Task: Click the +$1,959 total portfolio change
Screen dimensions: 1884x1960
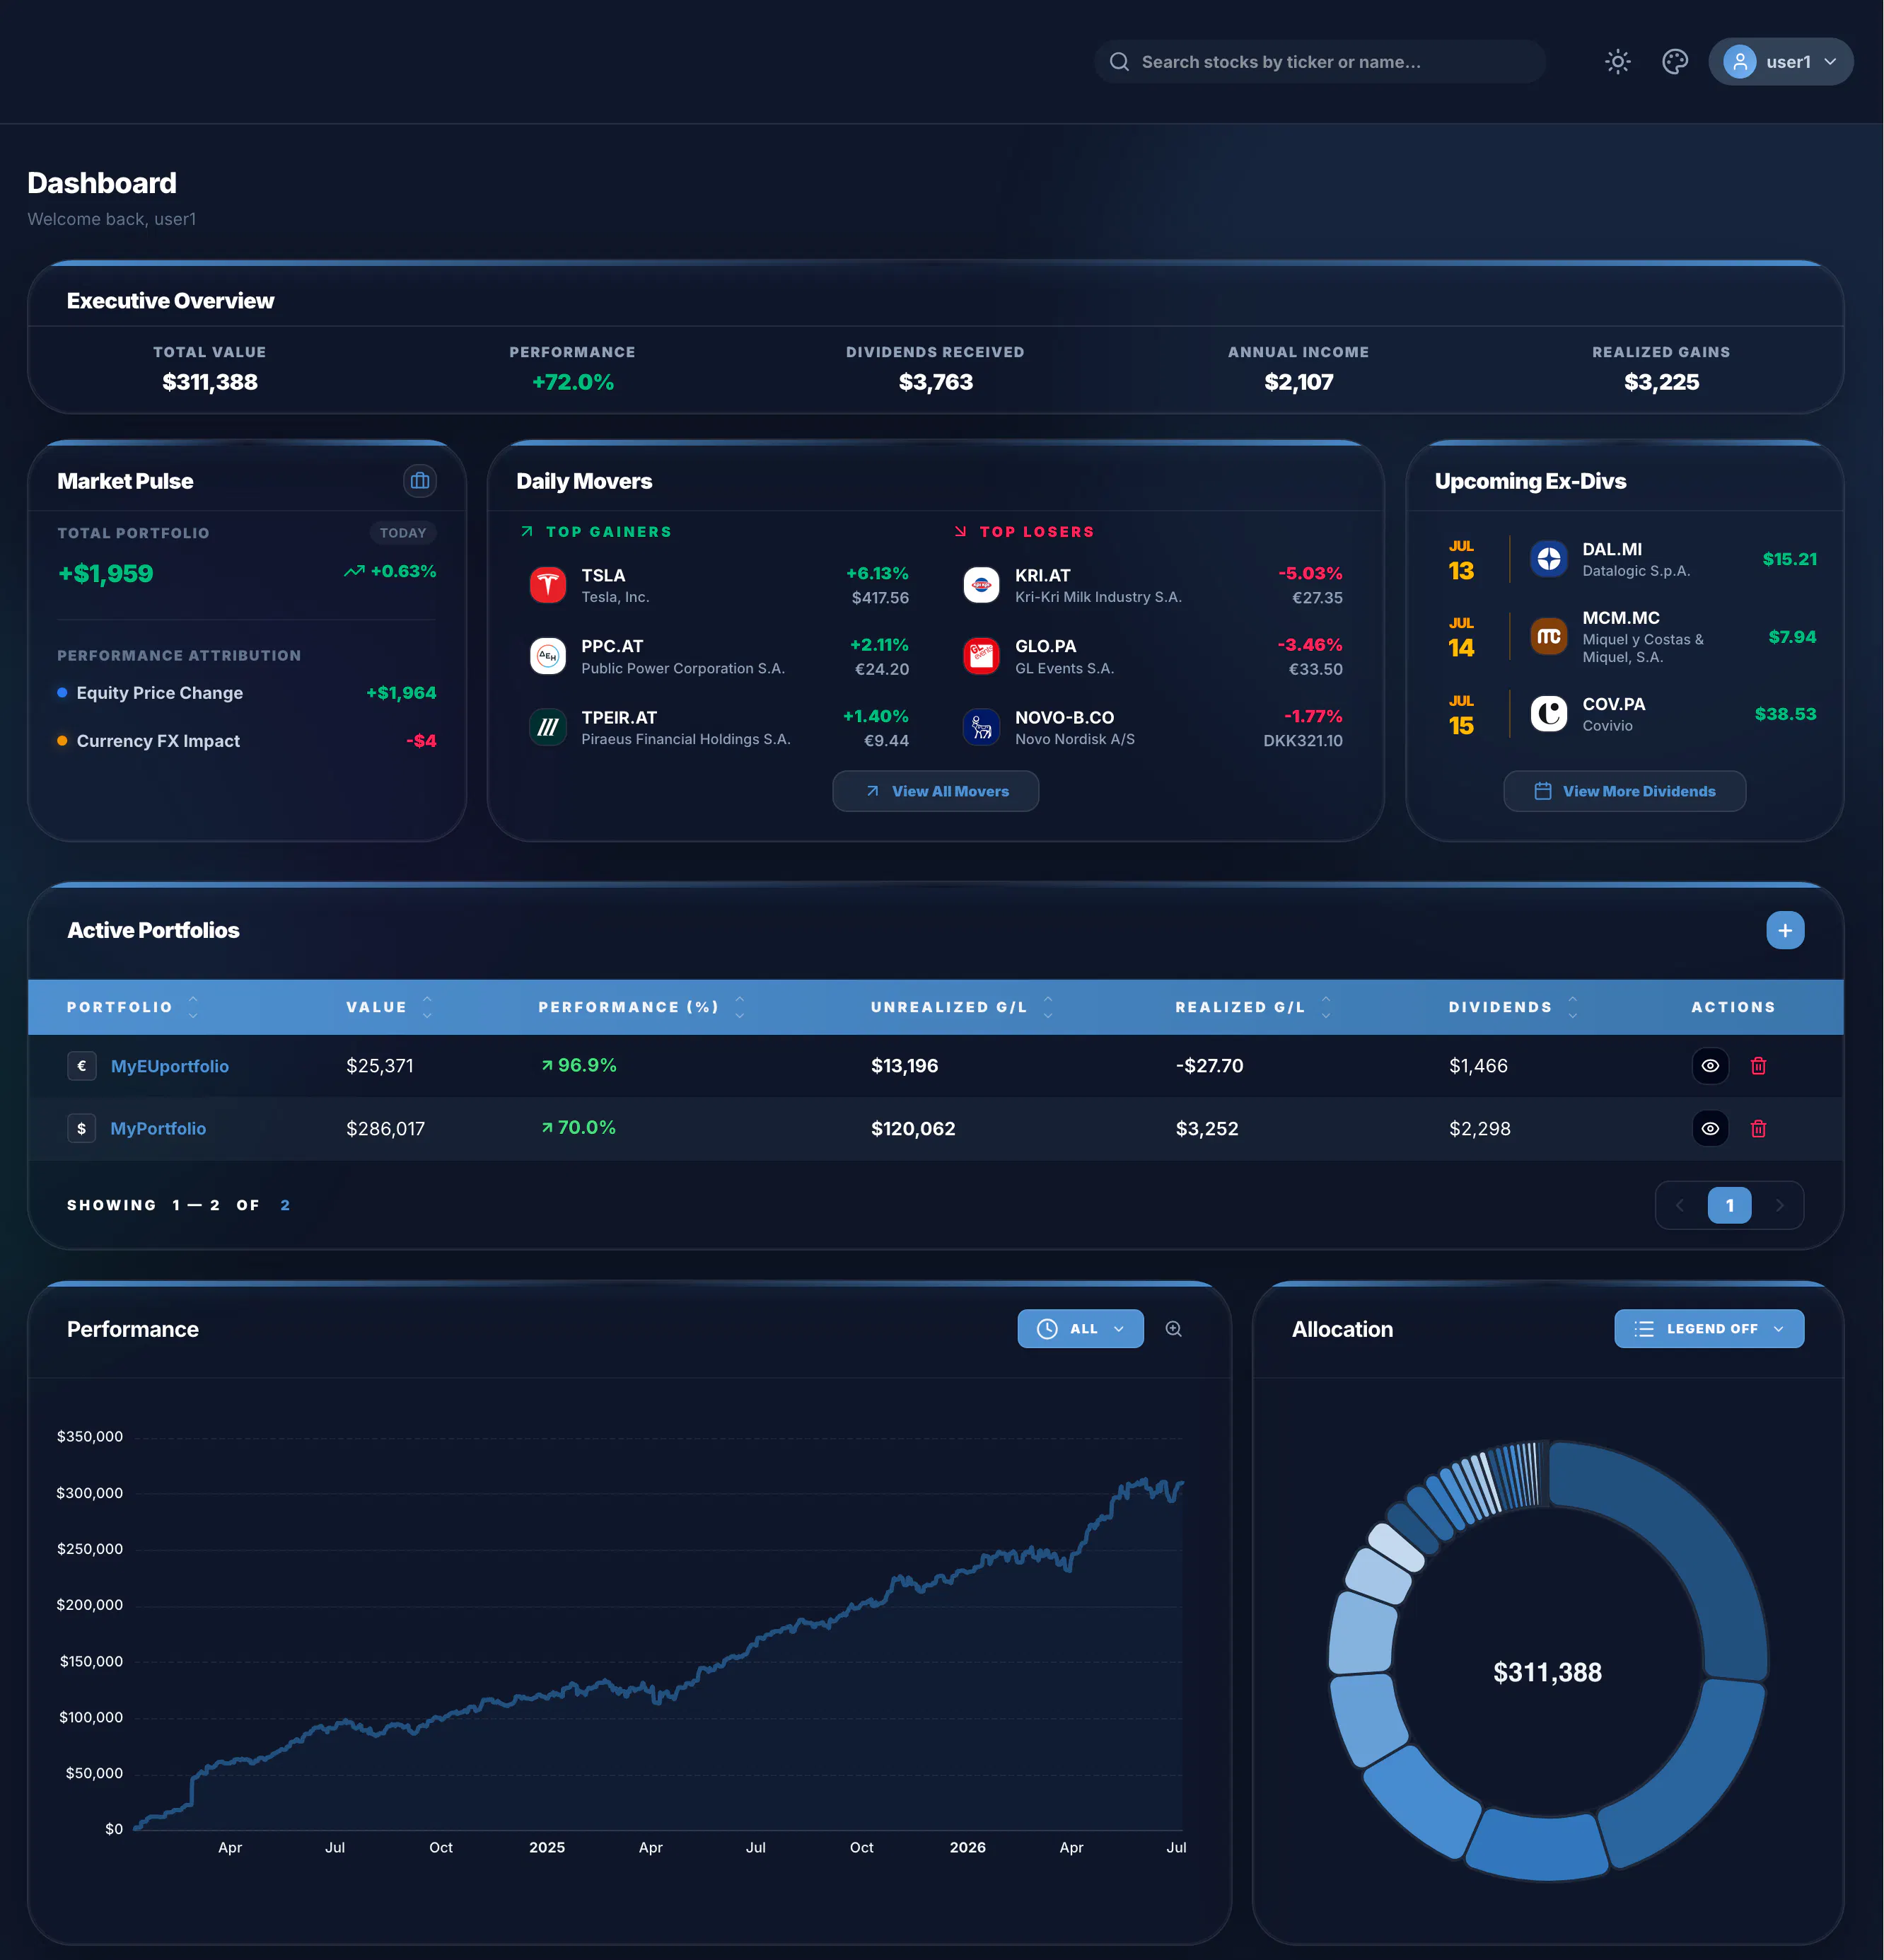Action: click(x=105, y=573)
